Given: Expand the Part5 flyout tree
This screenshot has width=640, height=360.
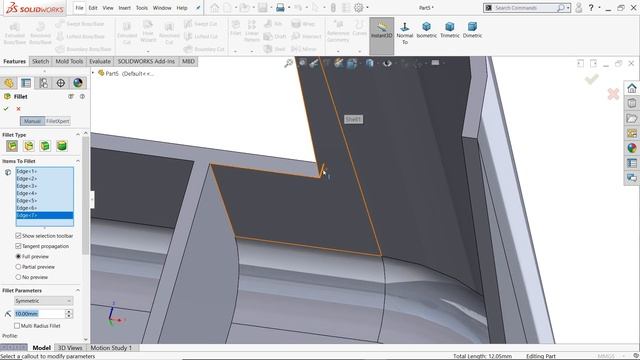Looking at the screenshot, I should pos(93,73).
